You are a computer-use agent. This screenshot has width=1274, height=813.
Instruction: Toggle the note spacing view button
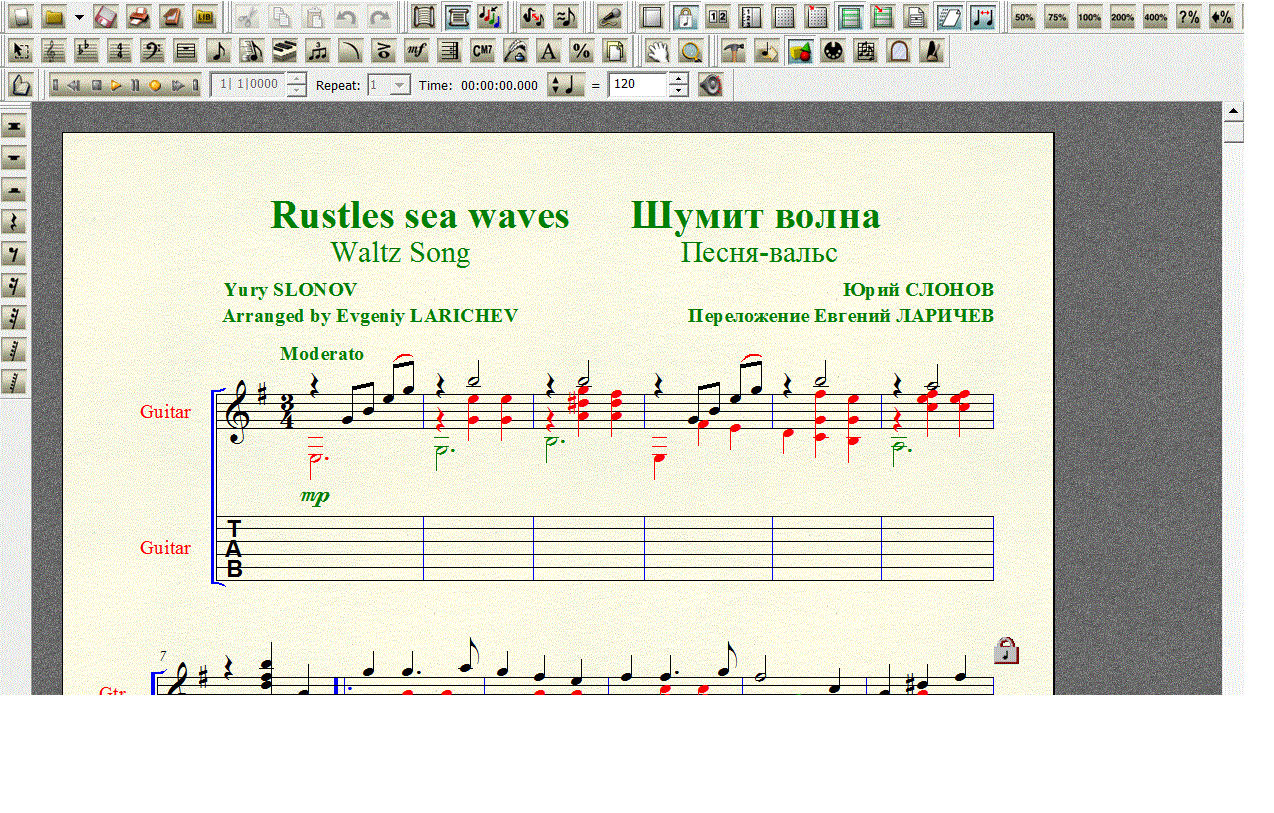983,17
